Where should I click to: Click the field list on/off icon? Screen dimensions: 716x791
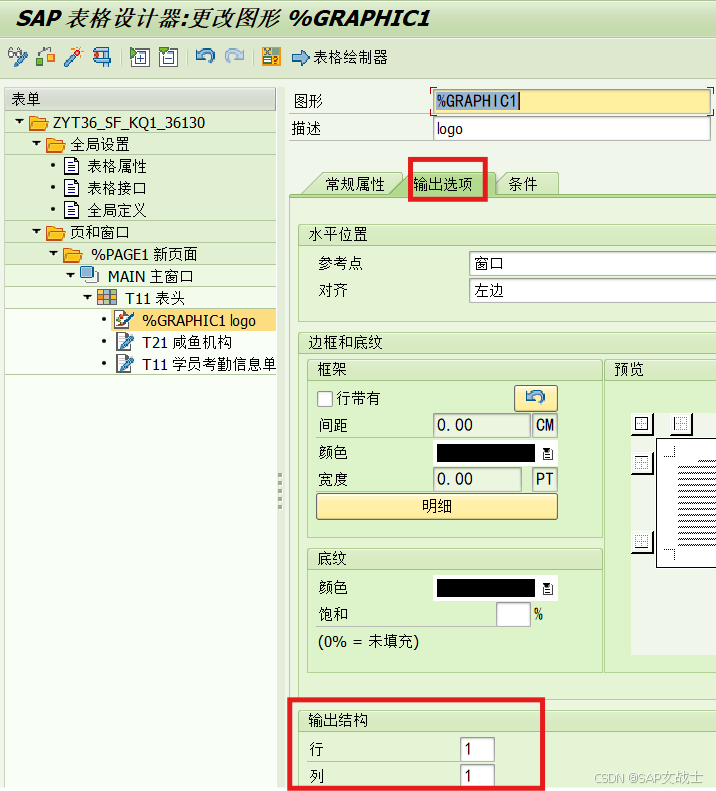click(271, 56)
